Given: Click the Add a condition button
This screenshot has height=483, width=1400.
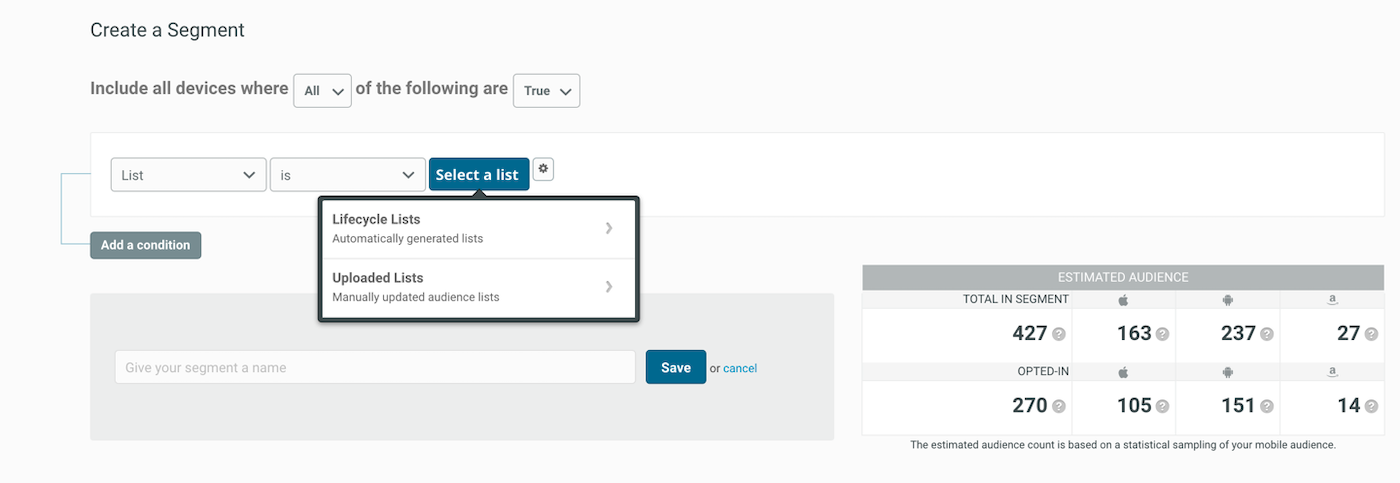Looking at the screenshot, I should tap(145, 245).
